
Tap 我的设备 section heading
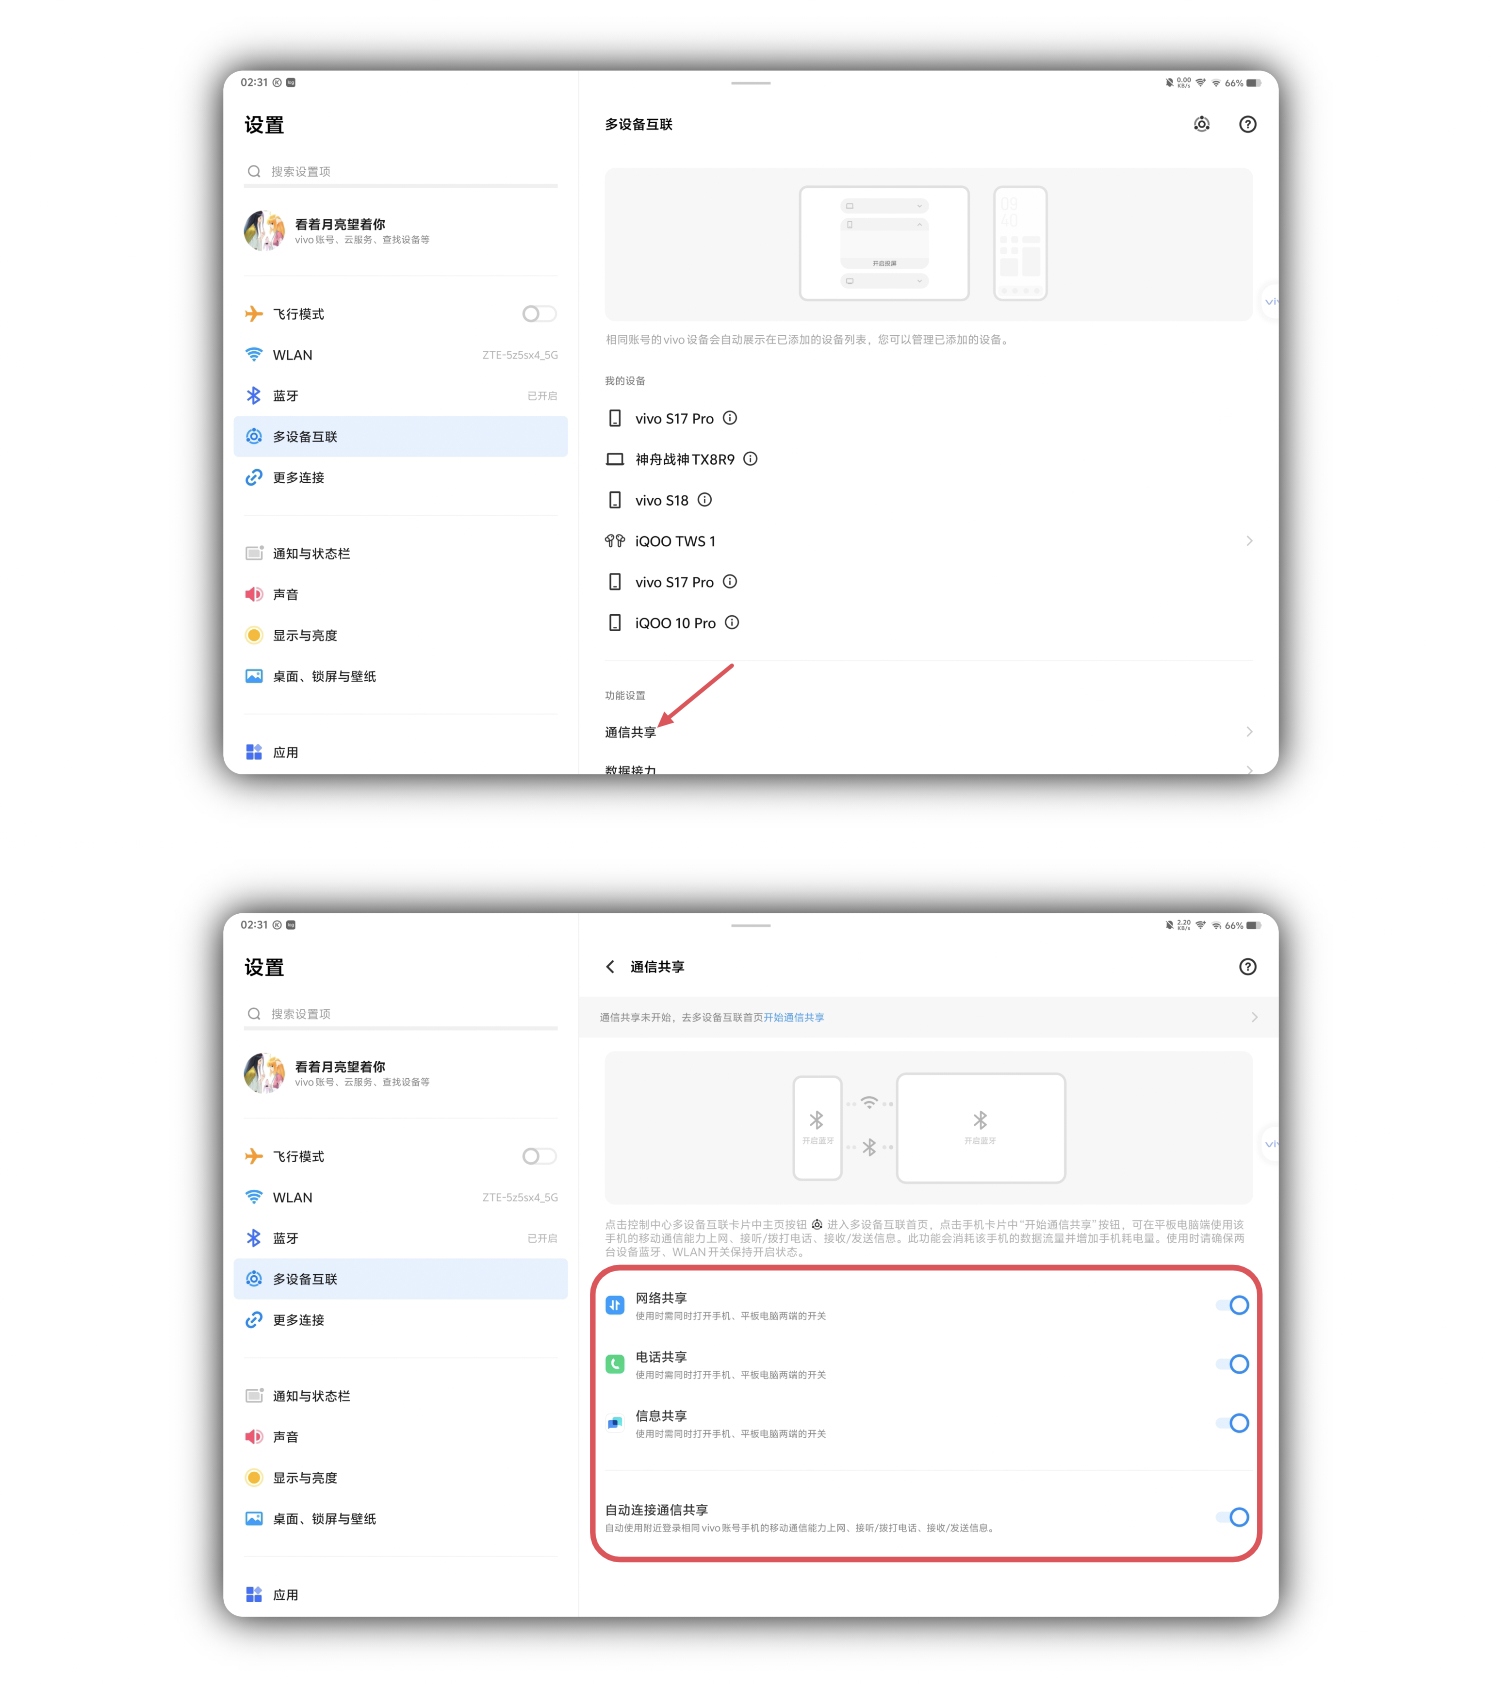click(x=625, y=381)
